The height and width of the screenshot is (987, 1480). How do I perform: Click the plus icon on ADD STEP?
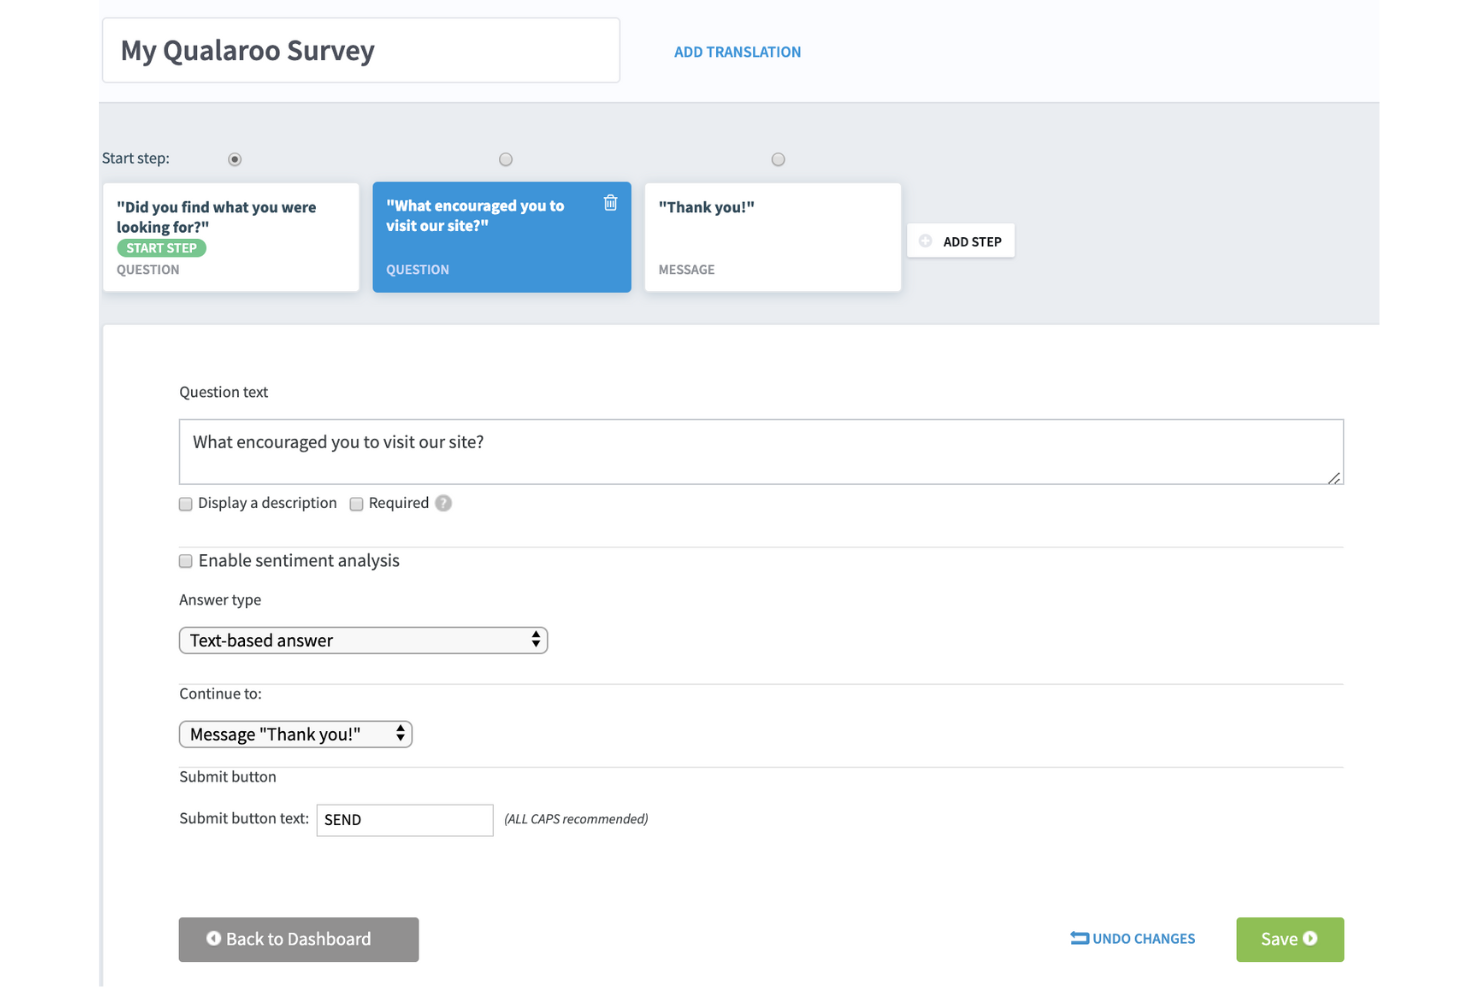tap(926, 240)
